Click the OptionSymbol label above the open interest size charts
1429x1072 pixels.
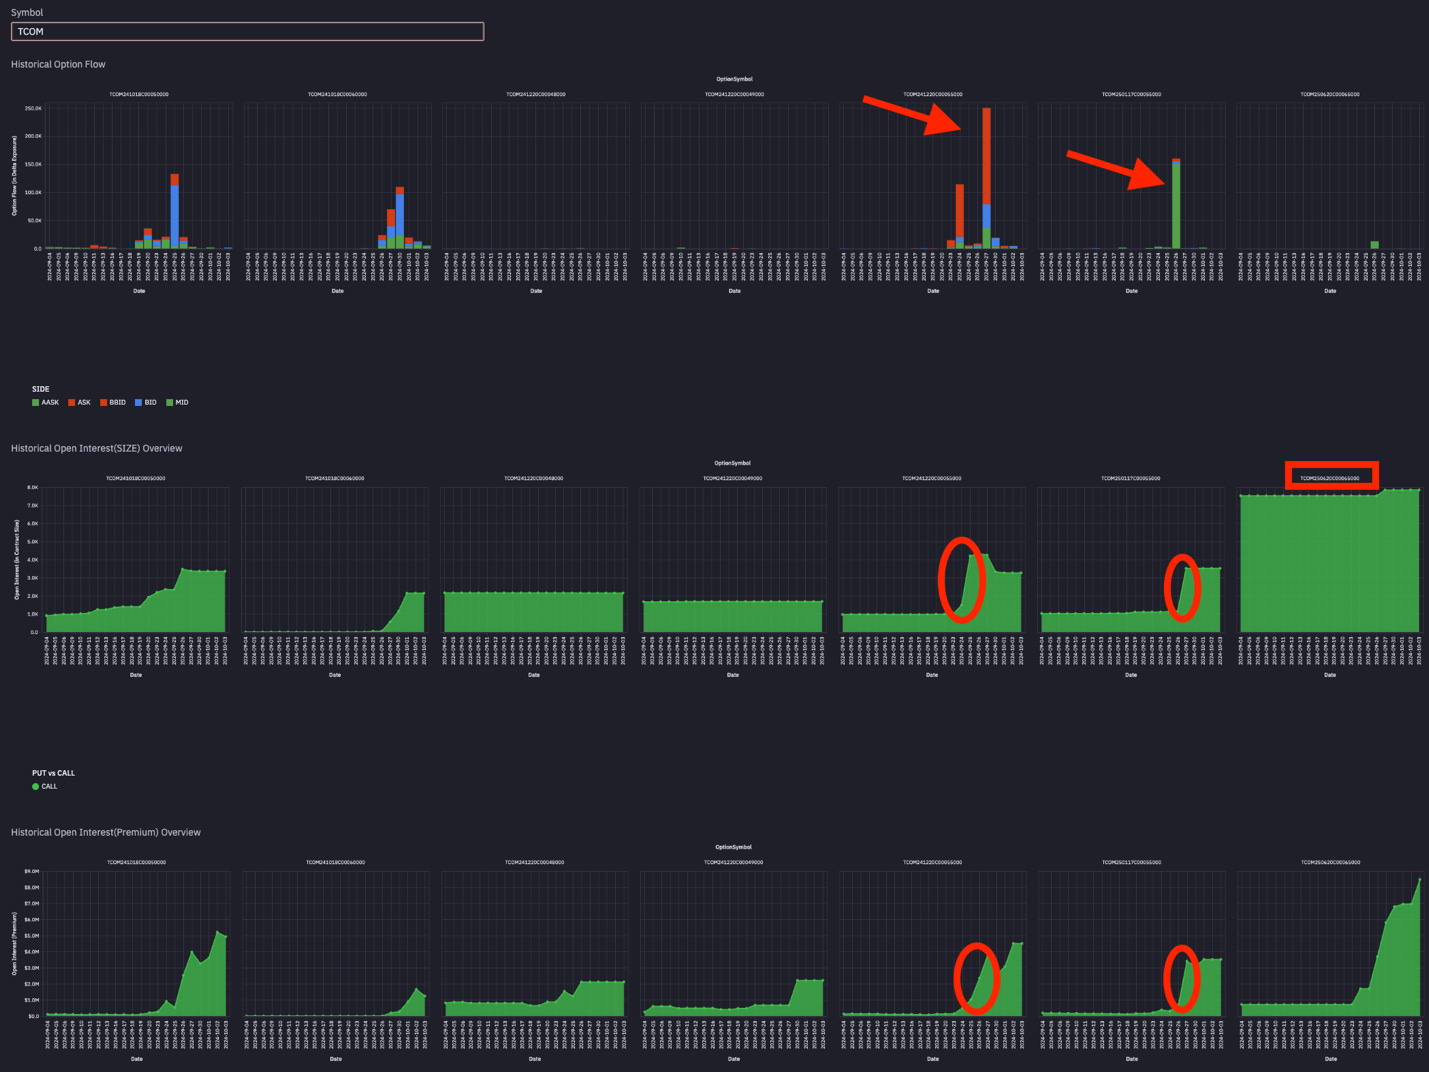(733, 463)
